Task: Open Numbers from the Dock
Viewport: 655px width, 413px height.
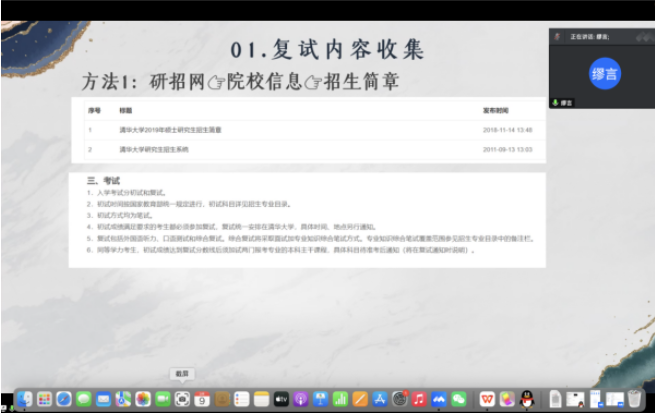Action: 340,399
